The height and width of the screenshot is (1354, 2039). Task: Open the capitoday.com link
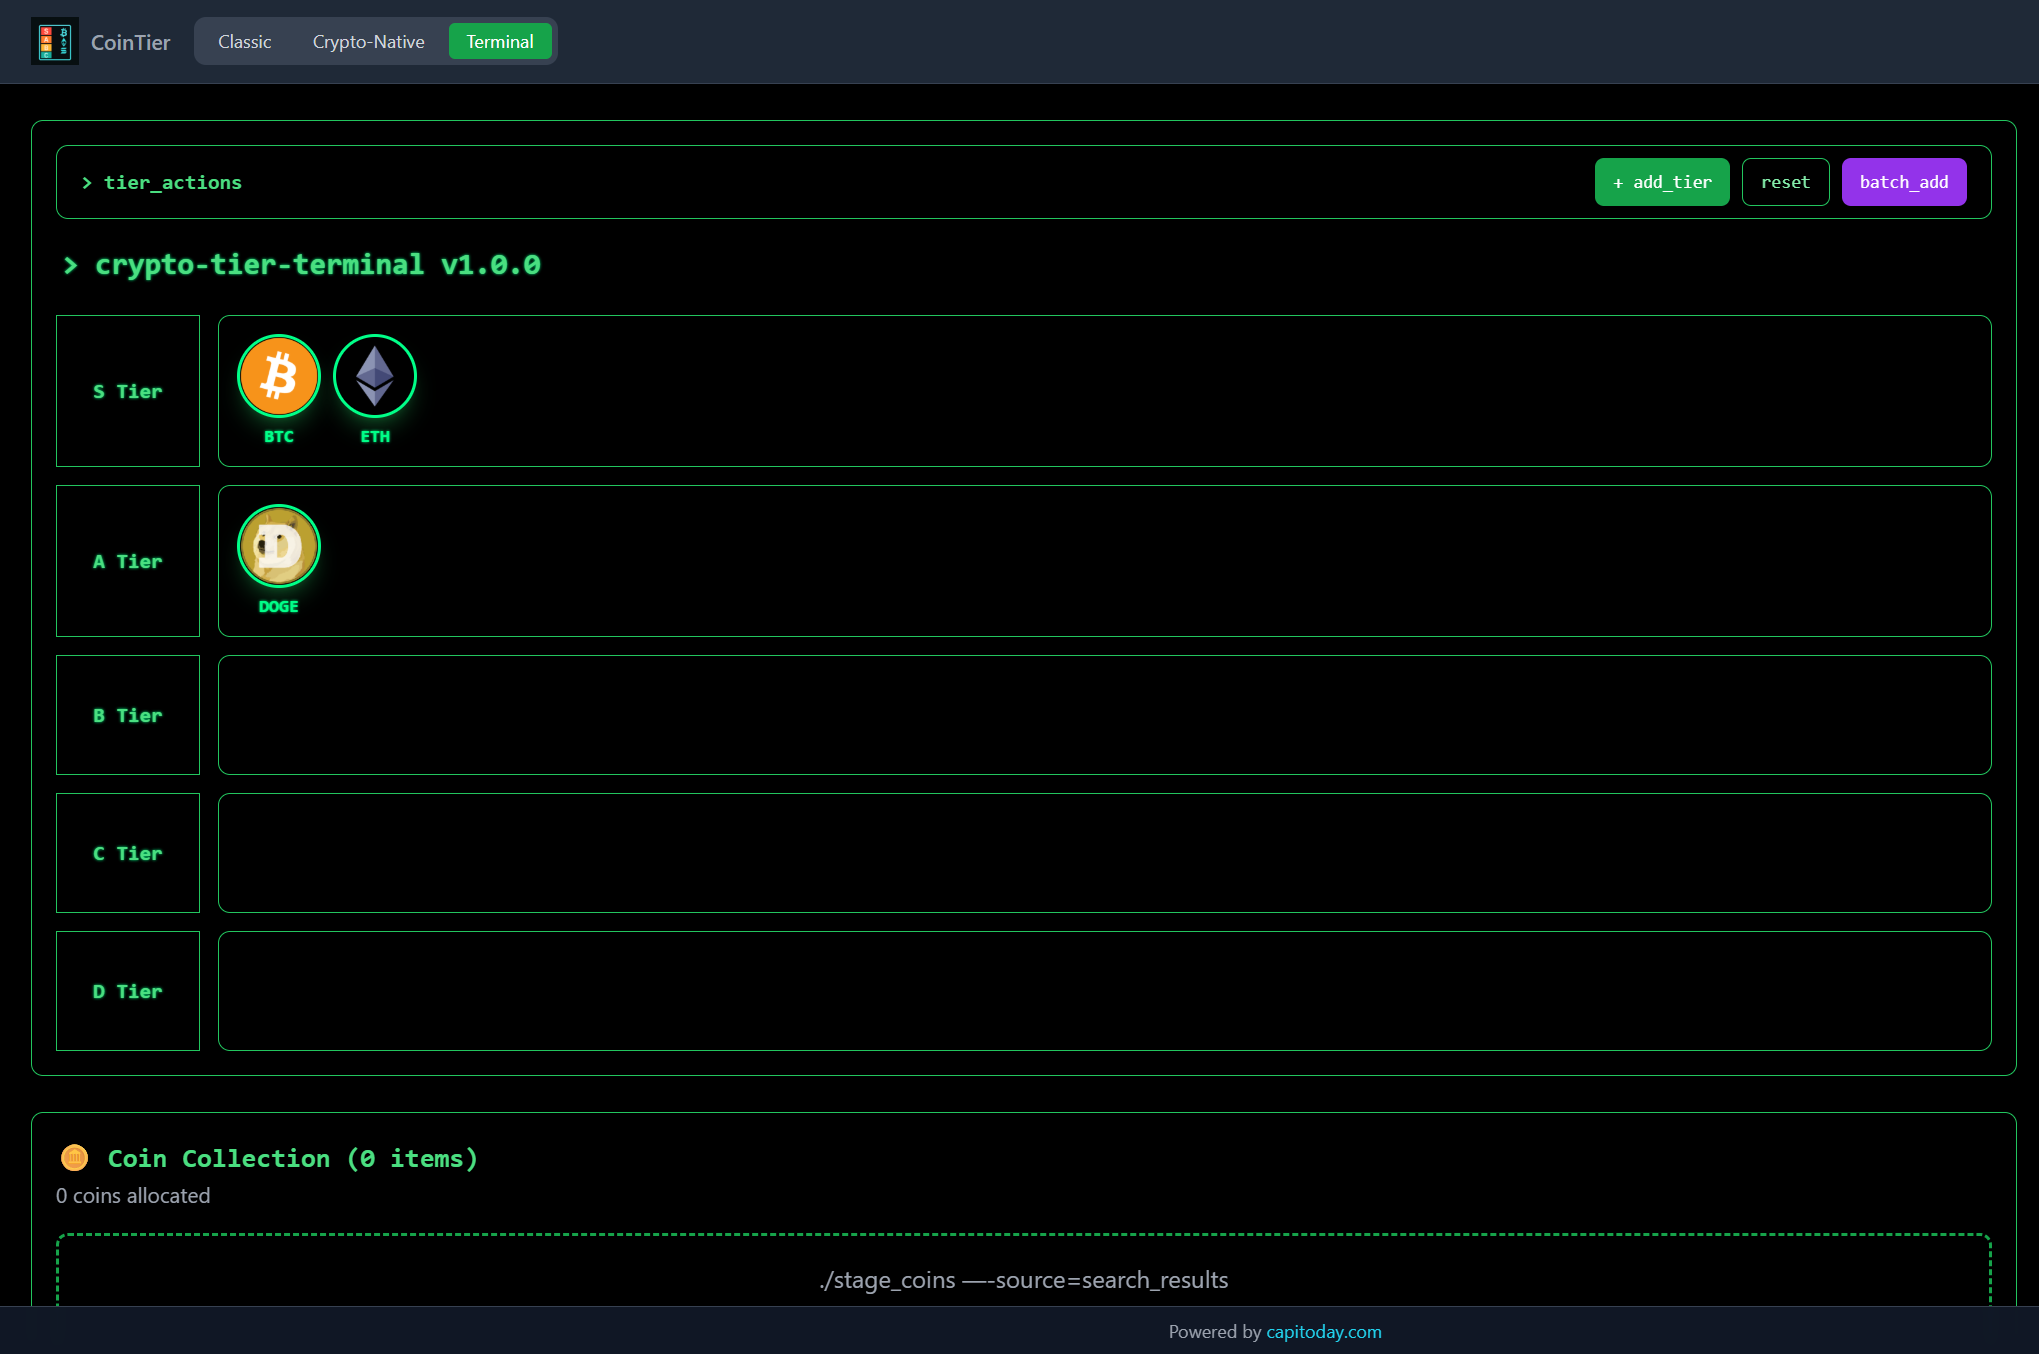tap(1324, 1331)
